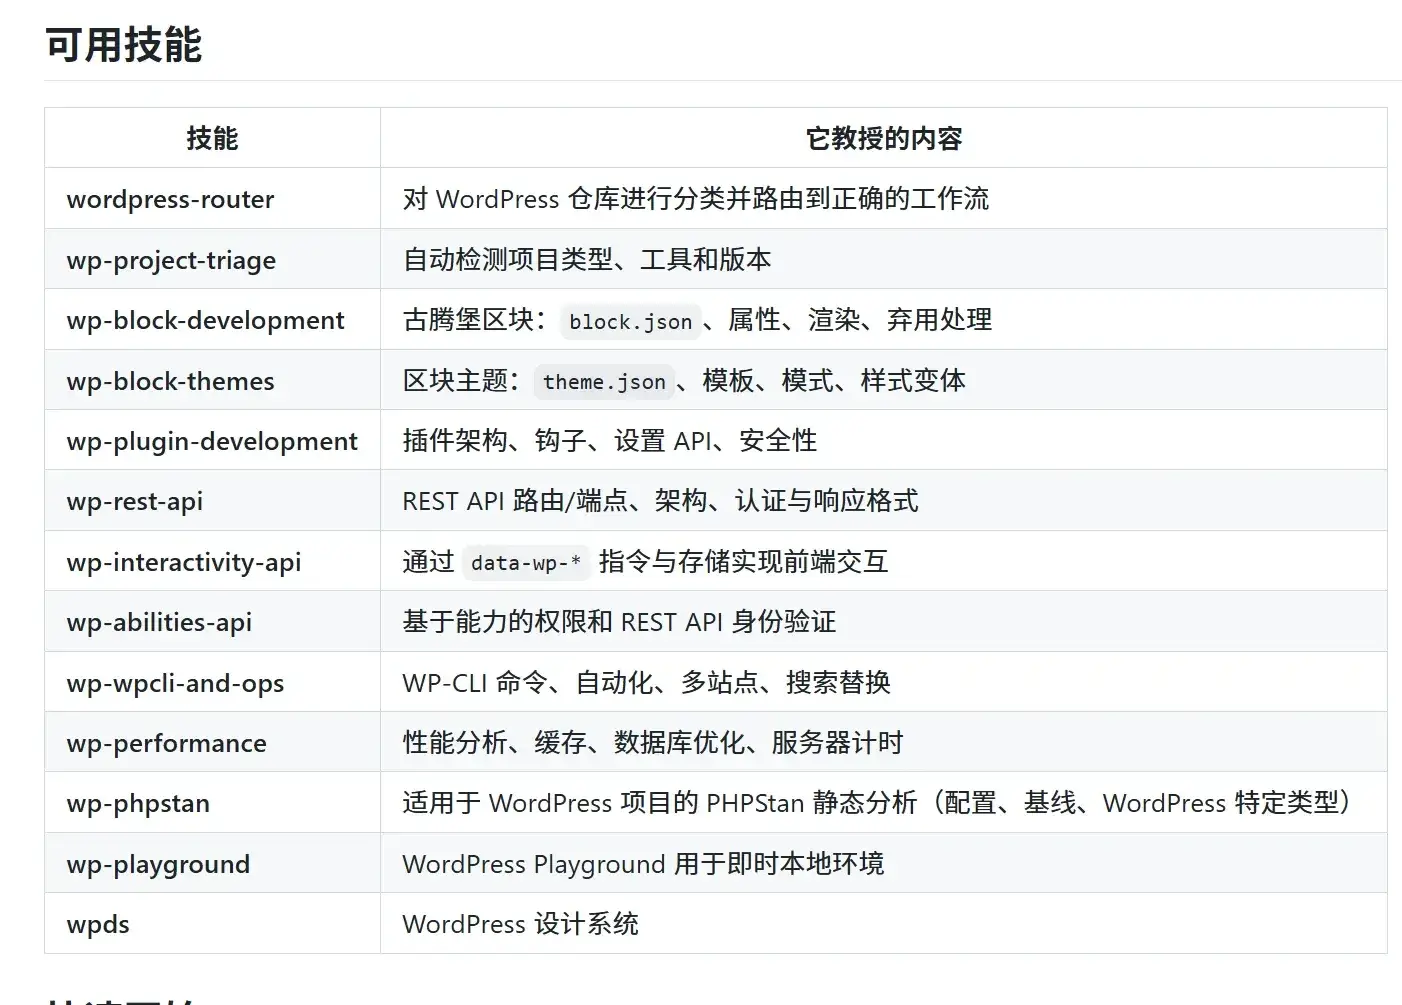
Task: Click the theme.json inline code snippet
Action: tap(604, 382)
